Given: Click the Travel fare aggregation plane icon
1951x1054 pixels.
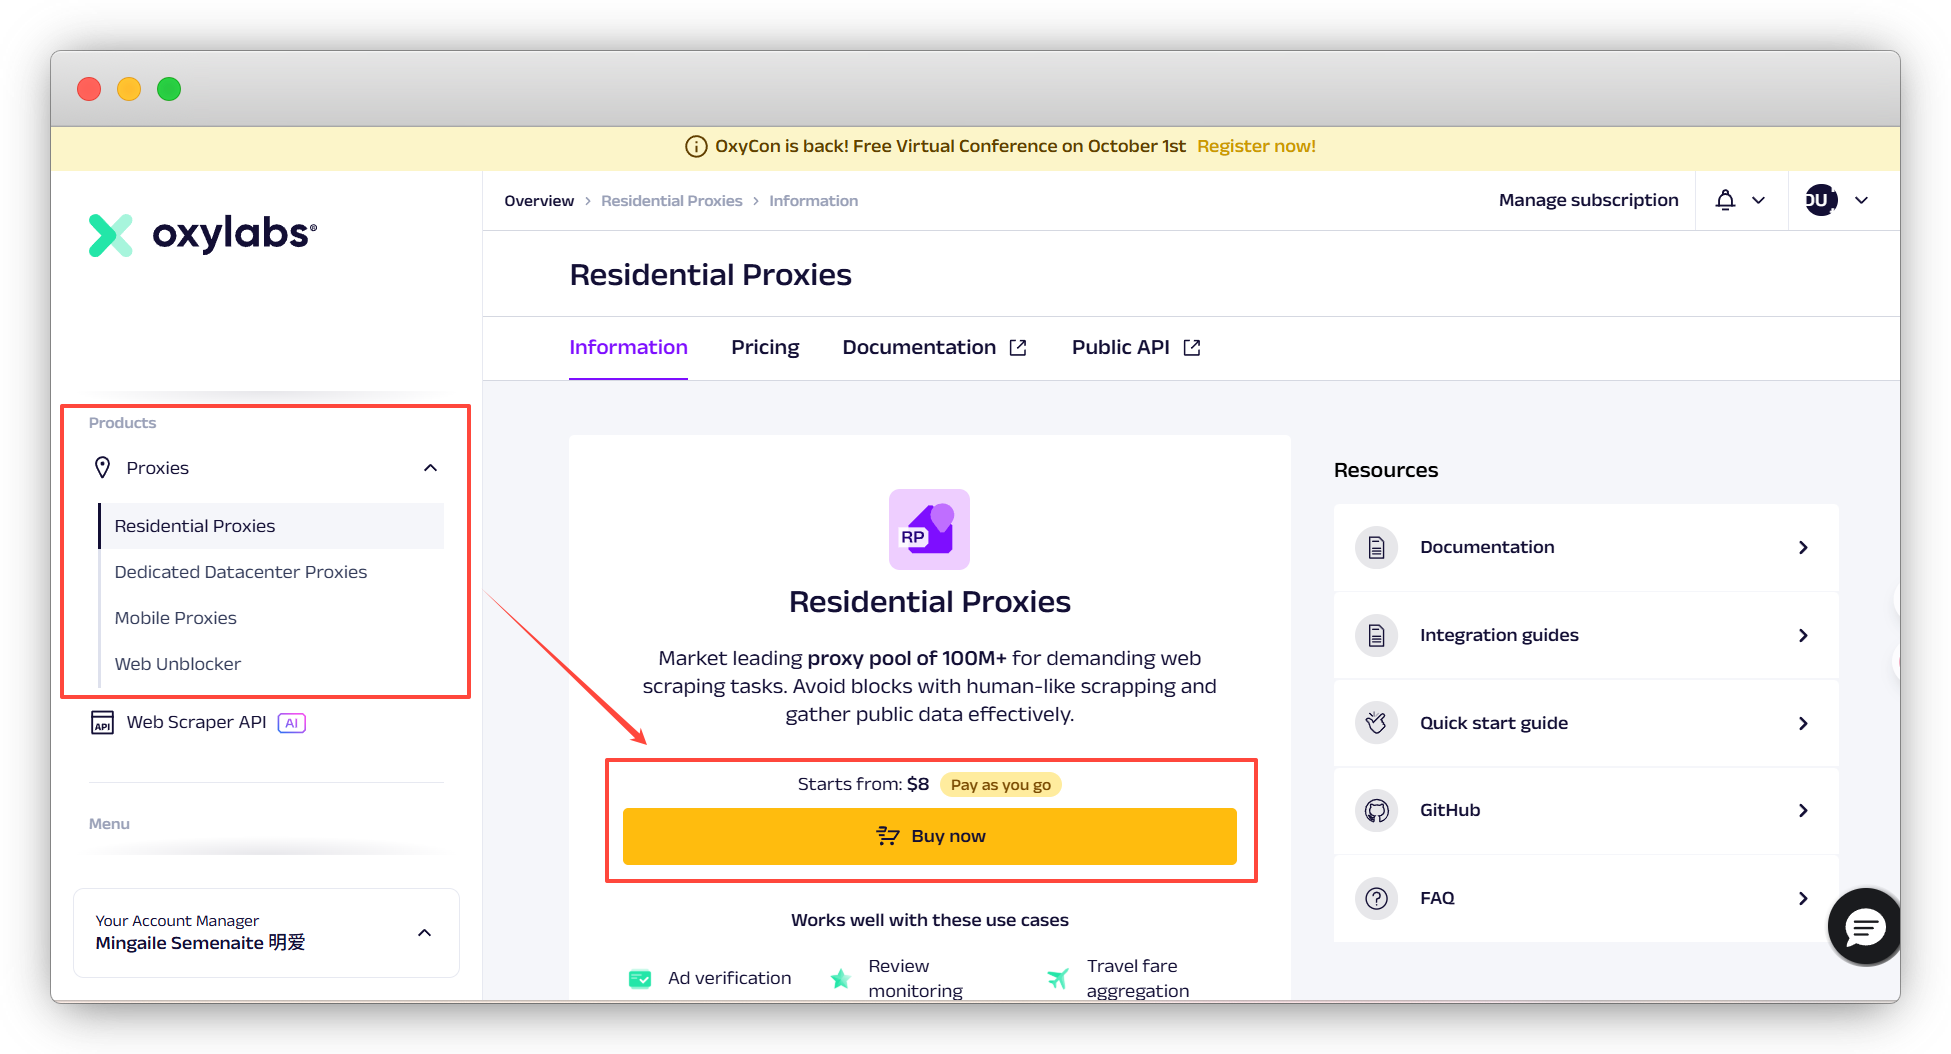Looking at the screenshot, I should click(1058, 978).
